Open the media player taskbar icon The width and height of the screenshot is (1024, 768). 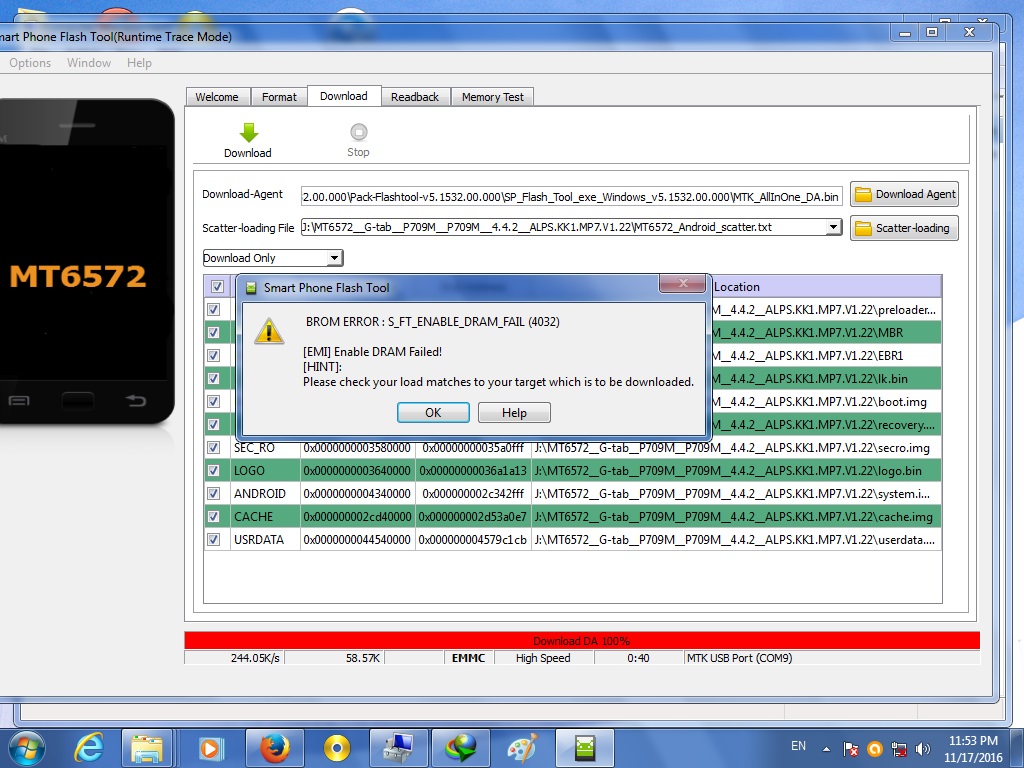coord(210,748)
